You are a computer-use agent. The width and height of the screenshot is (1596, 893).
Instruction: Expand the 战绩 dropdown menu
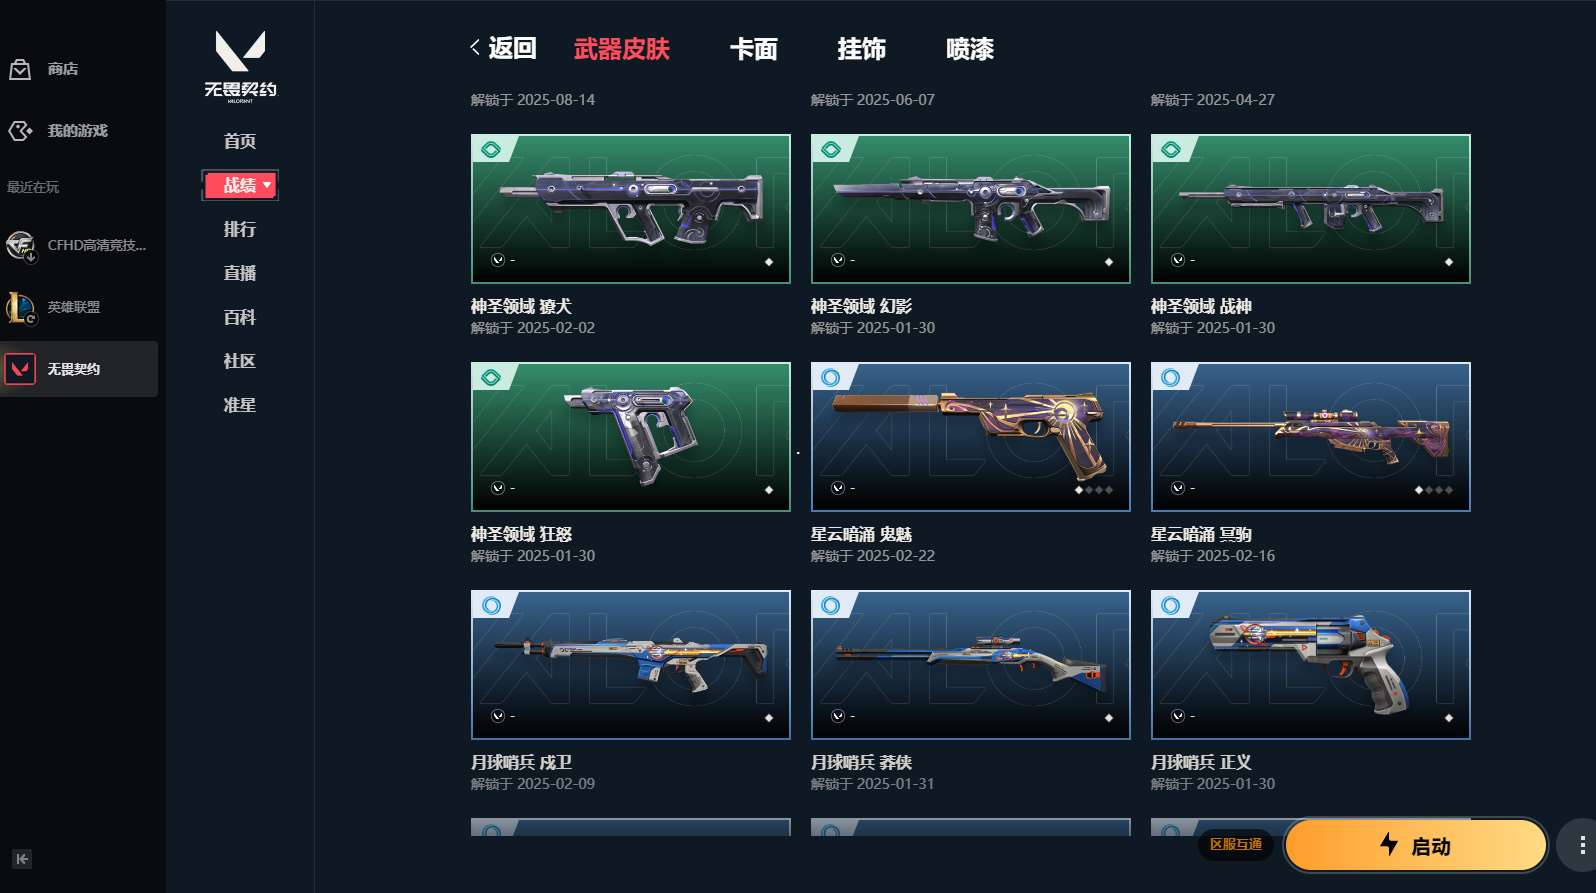pyautogui.click(x=240, y=185)
